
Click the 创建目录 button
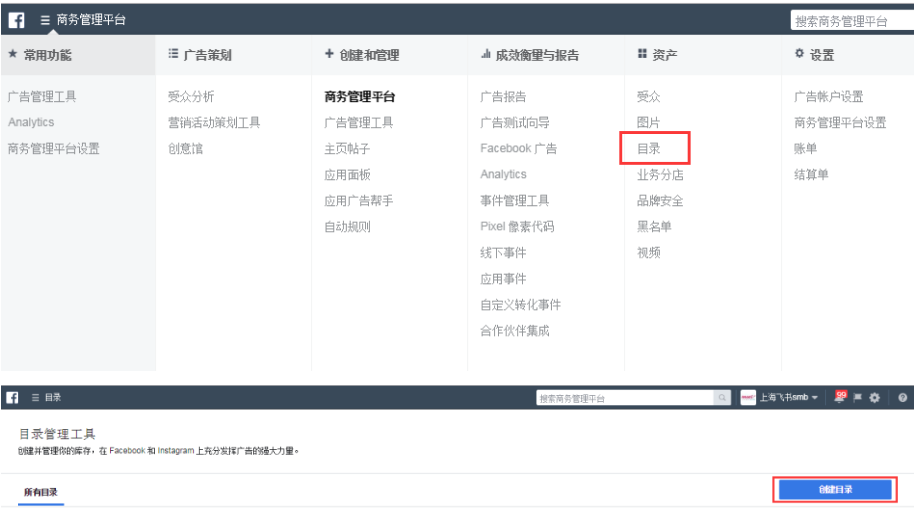click(835, 490)
